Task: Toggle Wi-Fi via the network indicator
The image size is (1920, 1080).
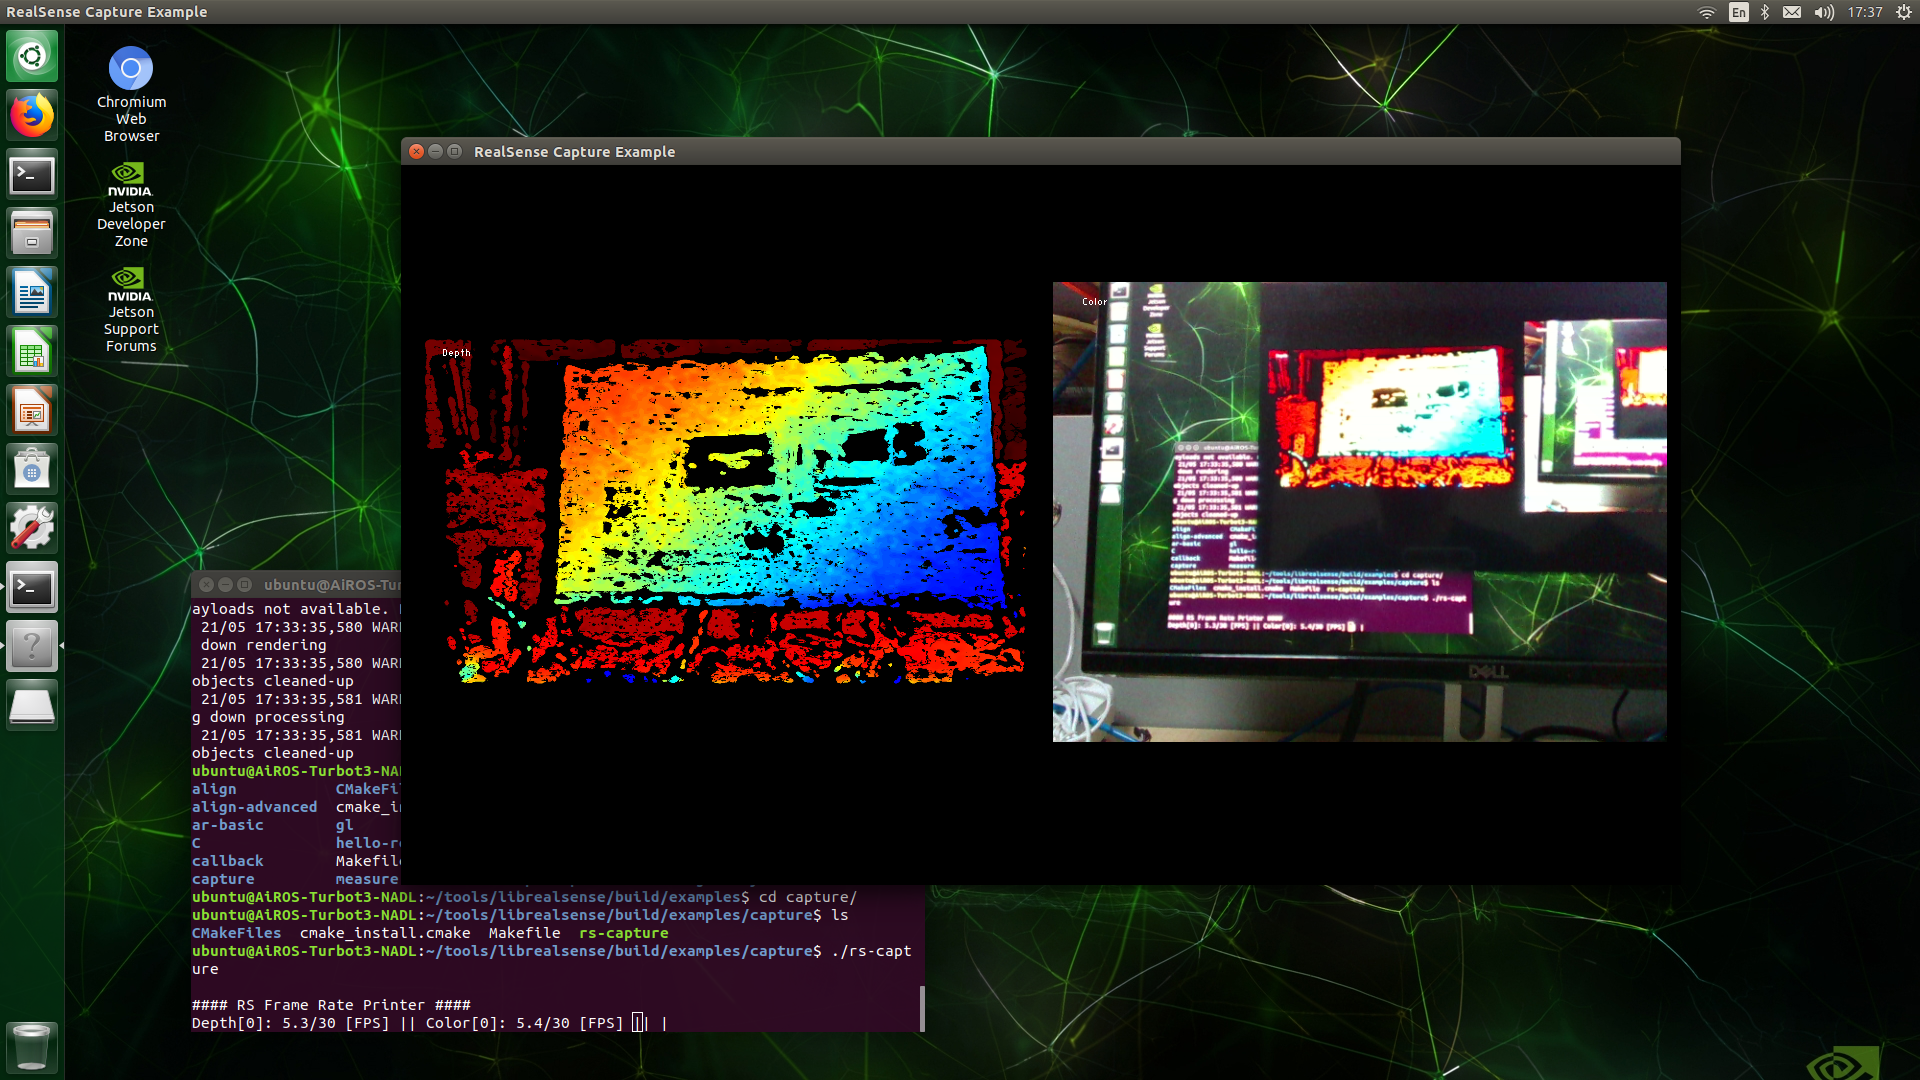Action: click(1706, 13)
